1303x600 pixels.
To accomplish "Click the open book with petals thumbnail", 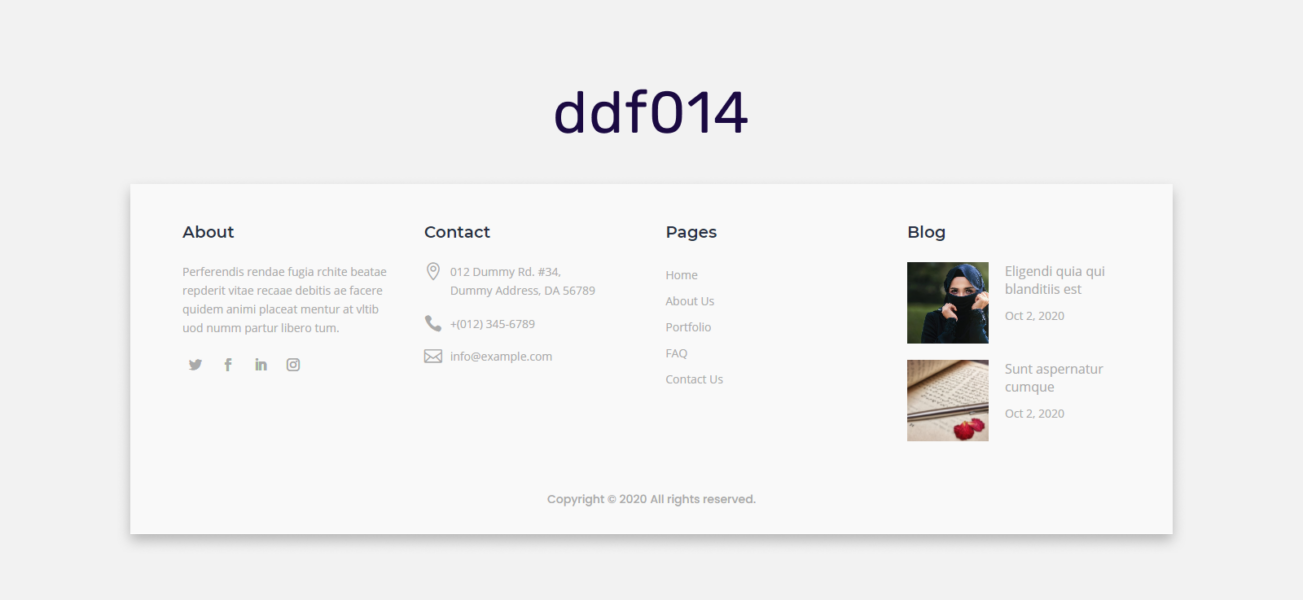I will pyautogui.click(x=947, y=400).
